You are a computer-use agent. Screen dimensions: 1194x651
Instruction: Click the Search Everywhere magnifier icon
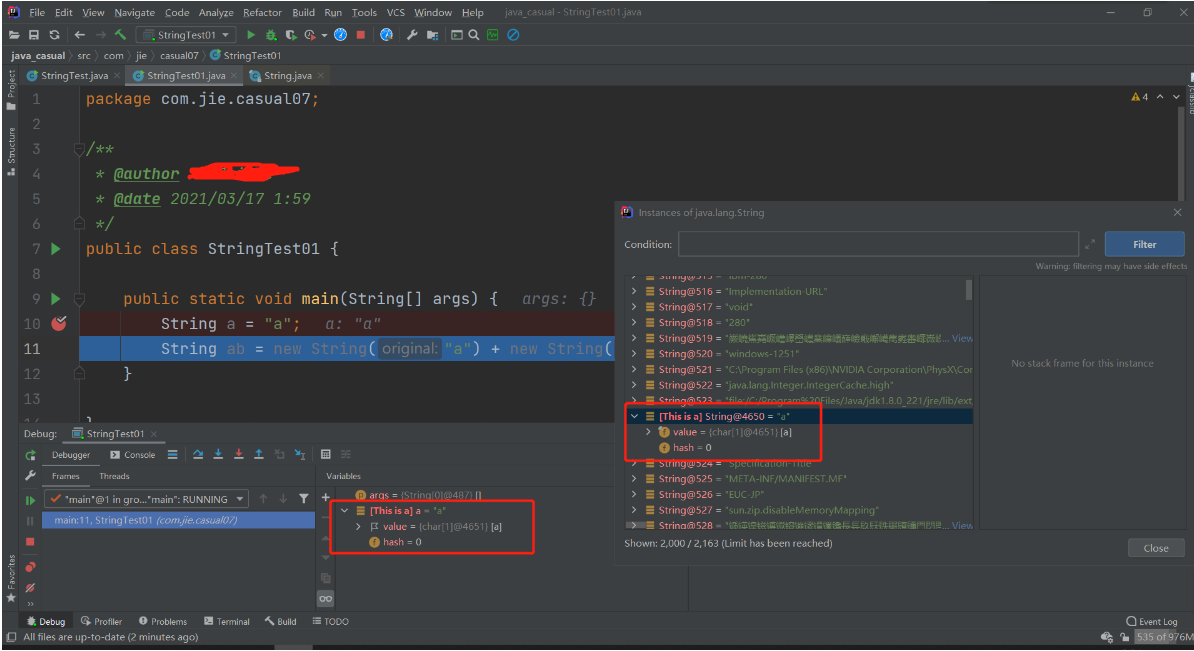pos(474,35)
